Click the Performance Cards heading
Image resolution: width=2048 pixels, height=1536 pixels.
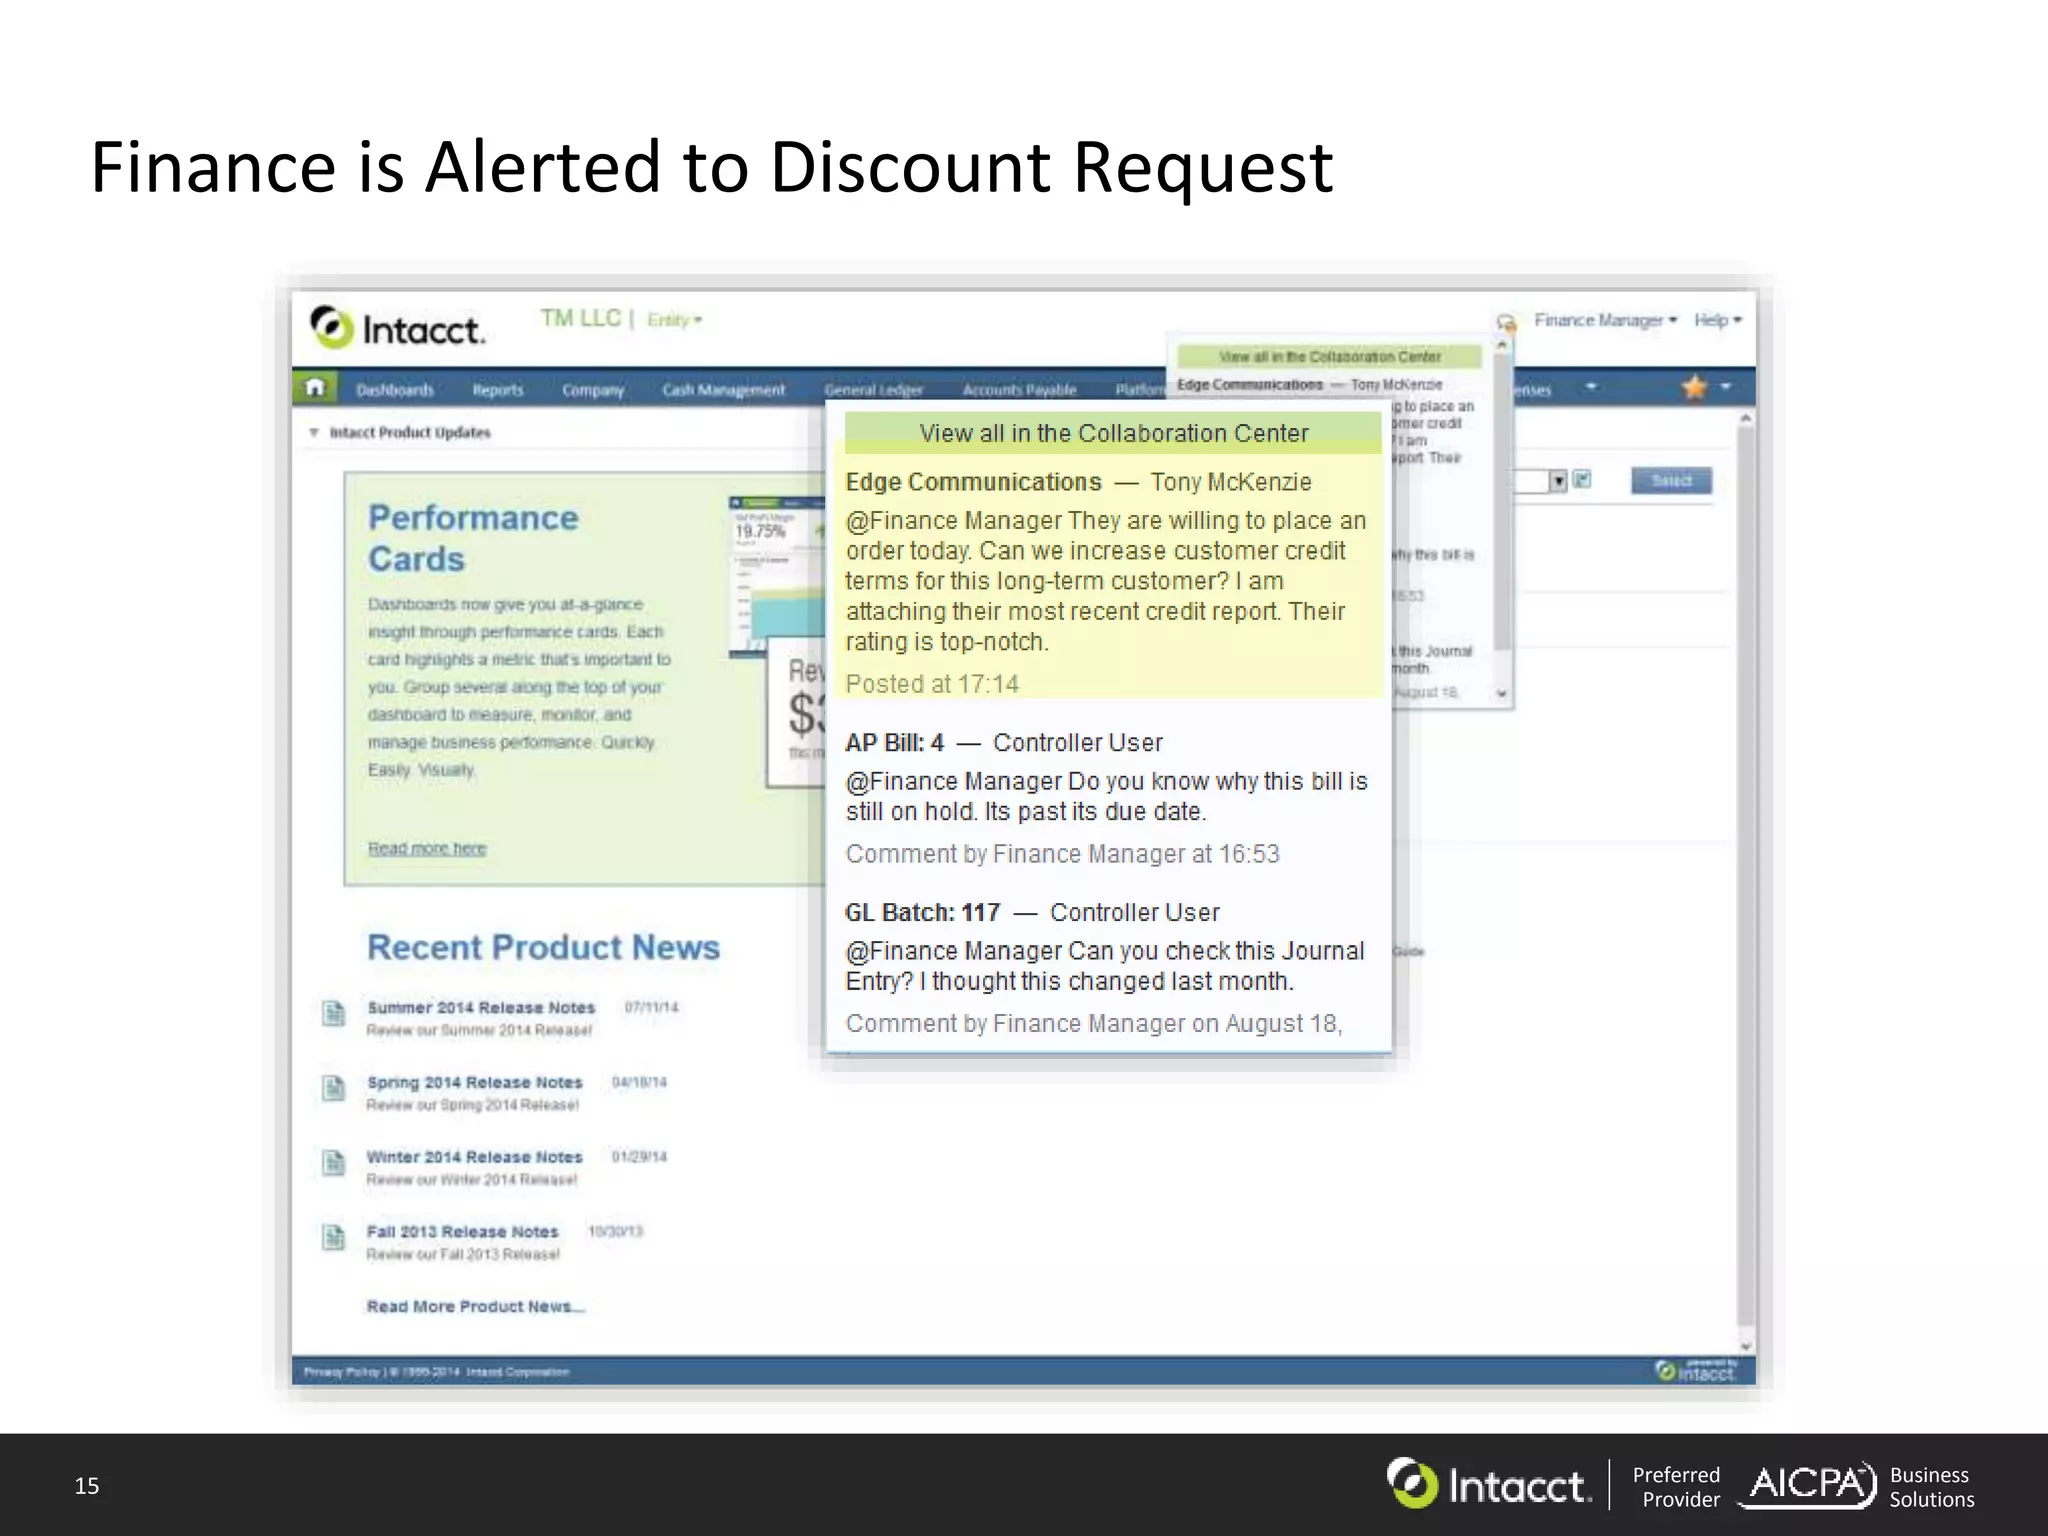[473, 538]
